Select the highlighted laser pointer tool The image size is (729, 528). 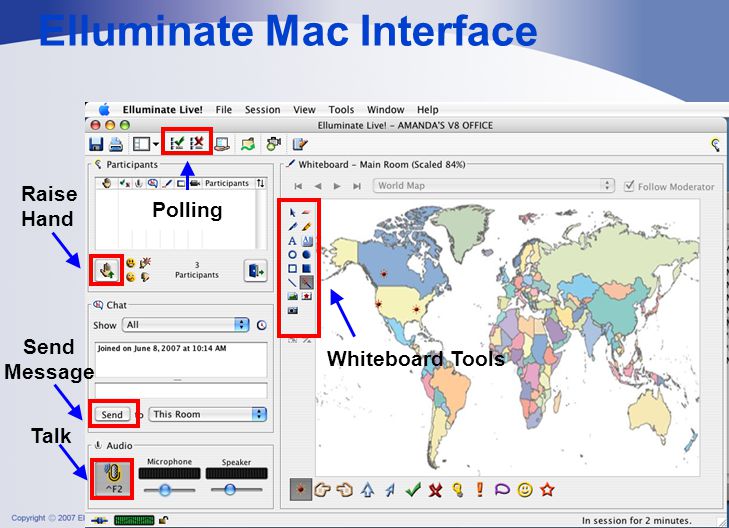click(306, 282)
